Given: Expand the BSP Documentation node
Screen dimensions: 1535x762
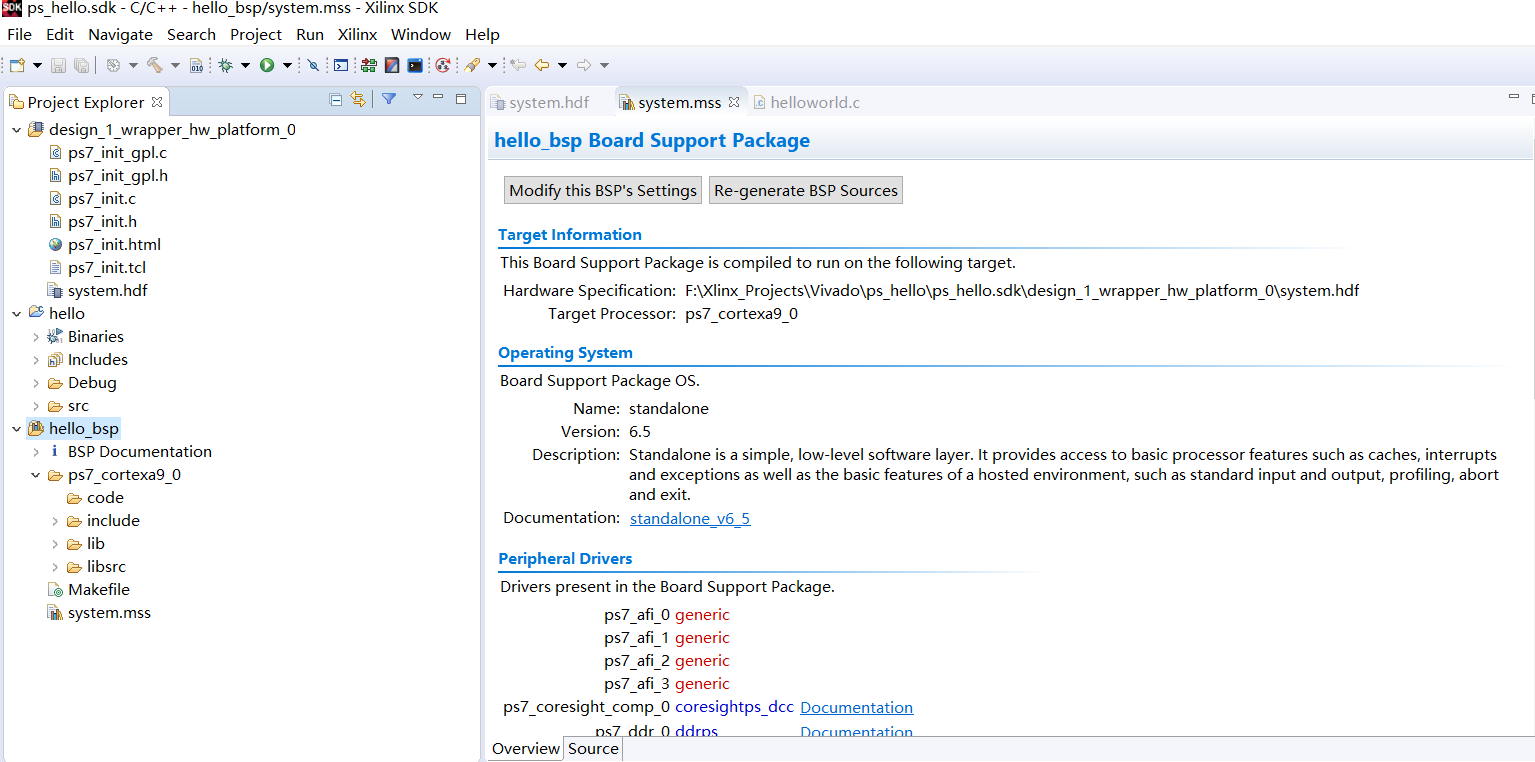Looking at the screenshot, I should [x=36, y=452].
